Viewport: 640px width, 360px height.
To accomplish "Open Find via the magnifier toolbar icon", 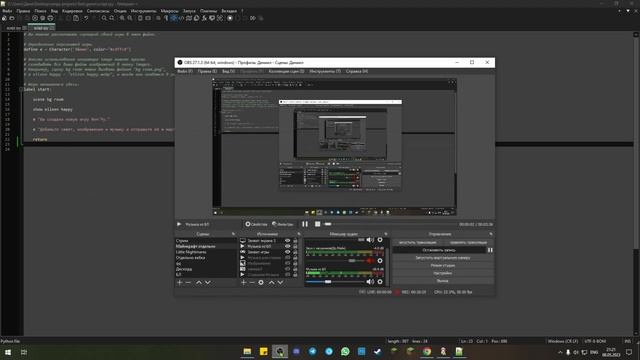I will click(x=104, y=18).
